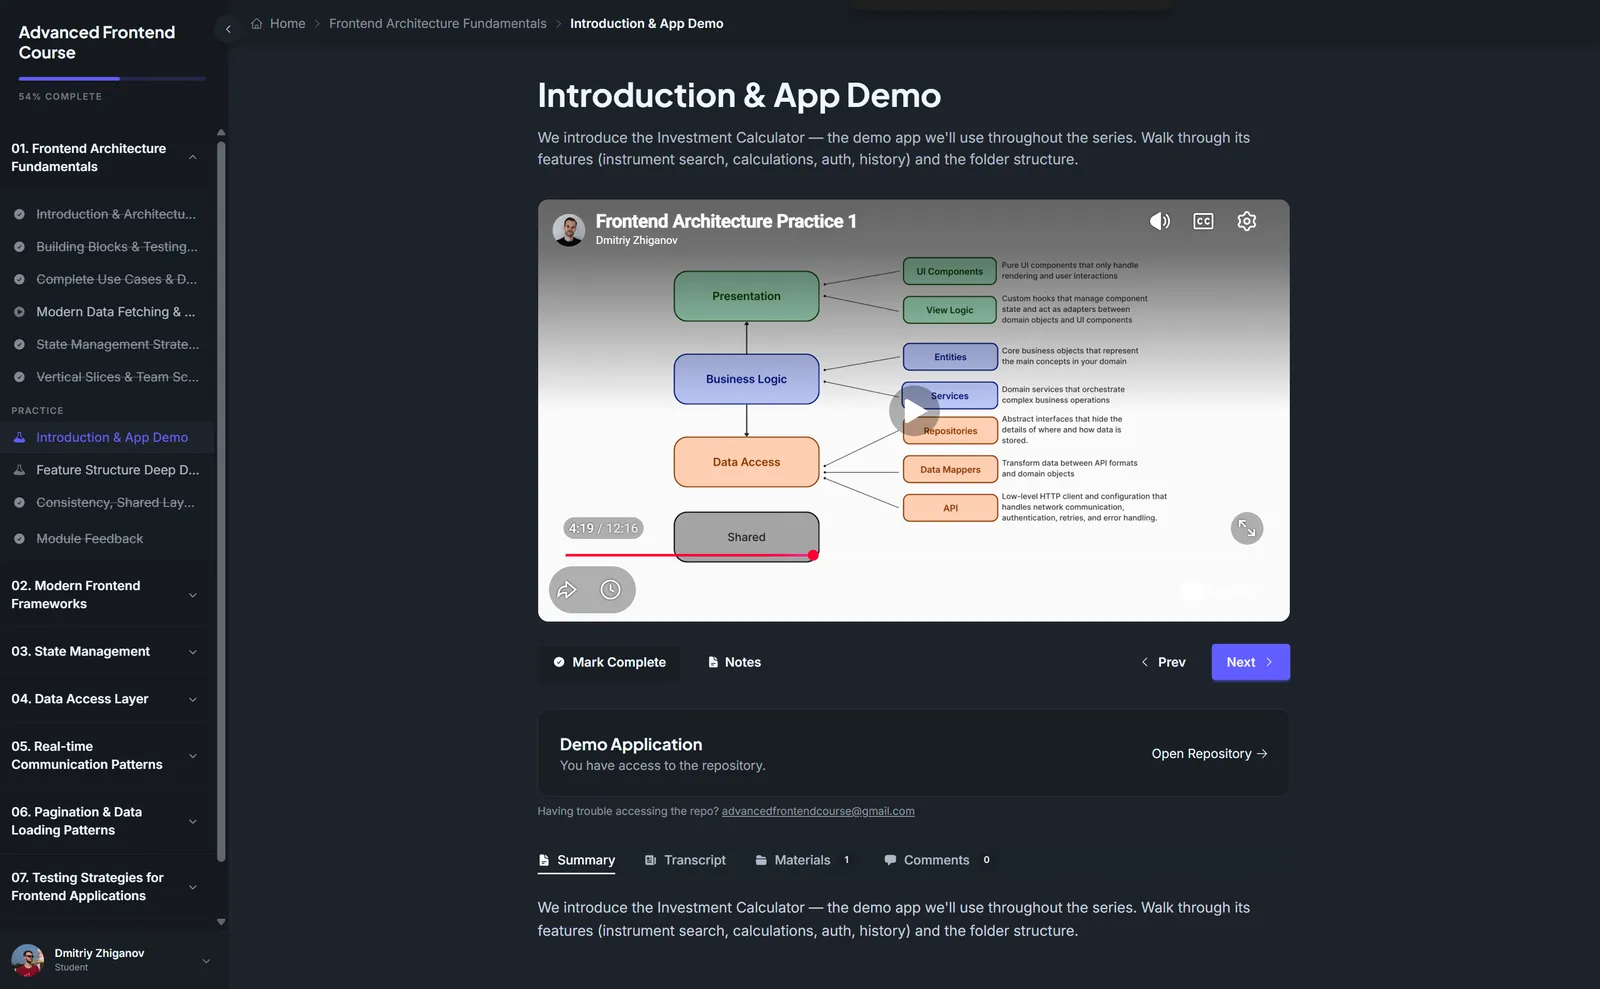Expand 04. Data Access Layer section
The height and width of the screenshot is (989, 1600).
click(x=193, y=699)
